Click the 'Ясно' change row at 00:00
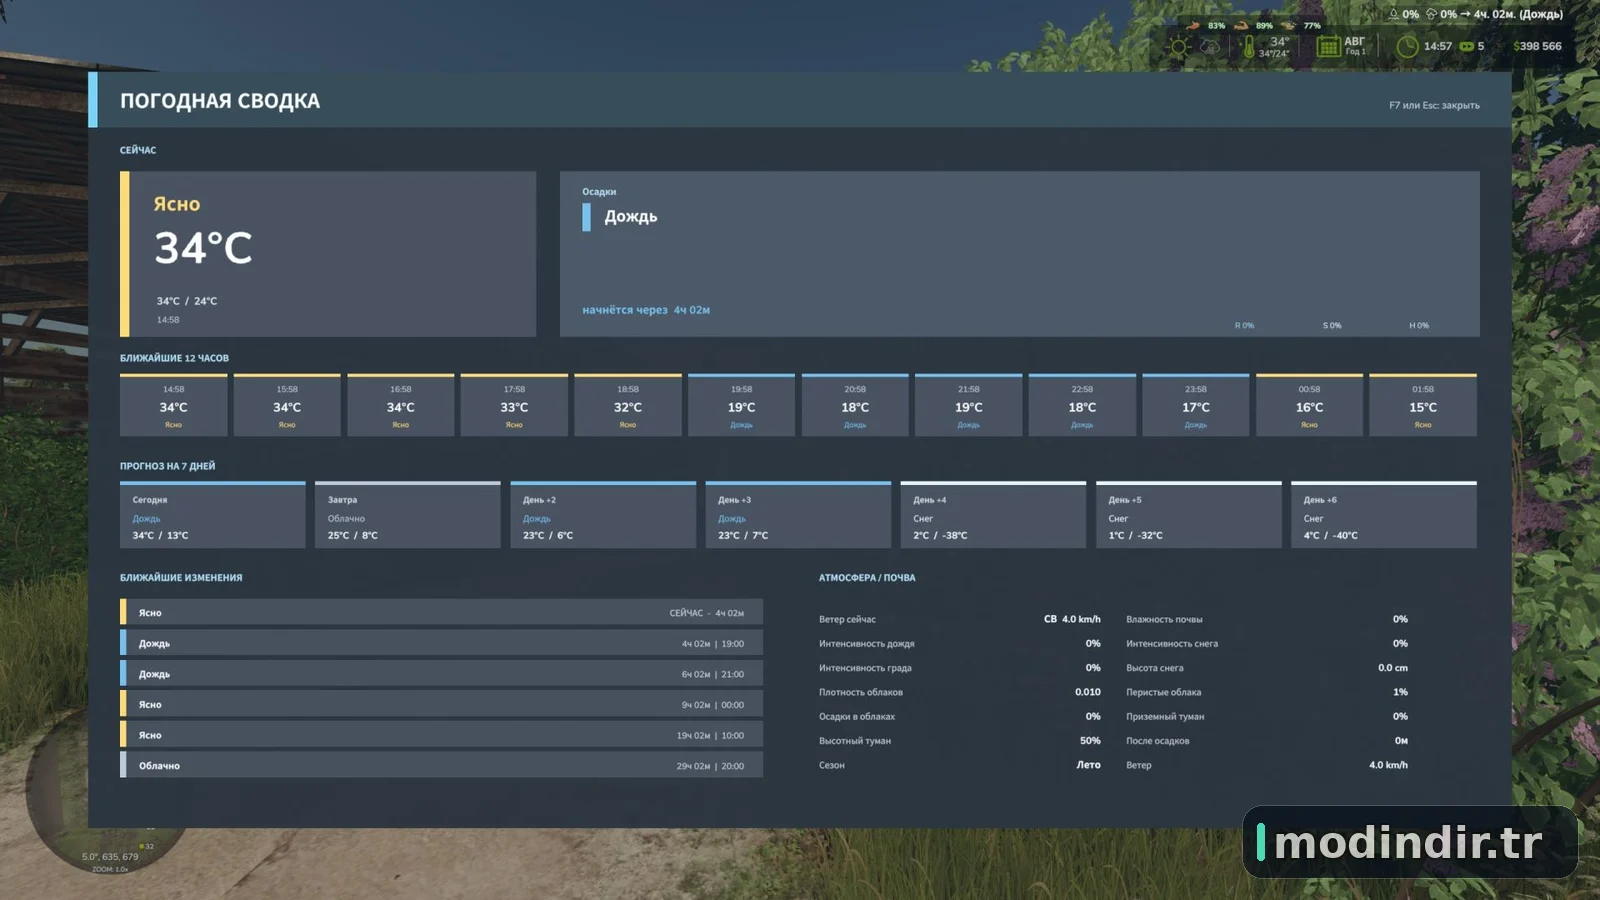The image size is (1600, 900). pyautogui.click(x=441, y=704)
